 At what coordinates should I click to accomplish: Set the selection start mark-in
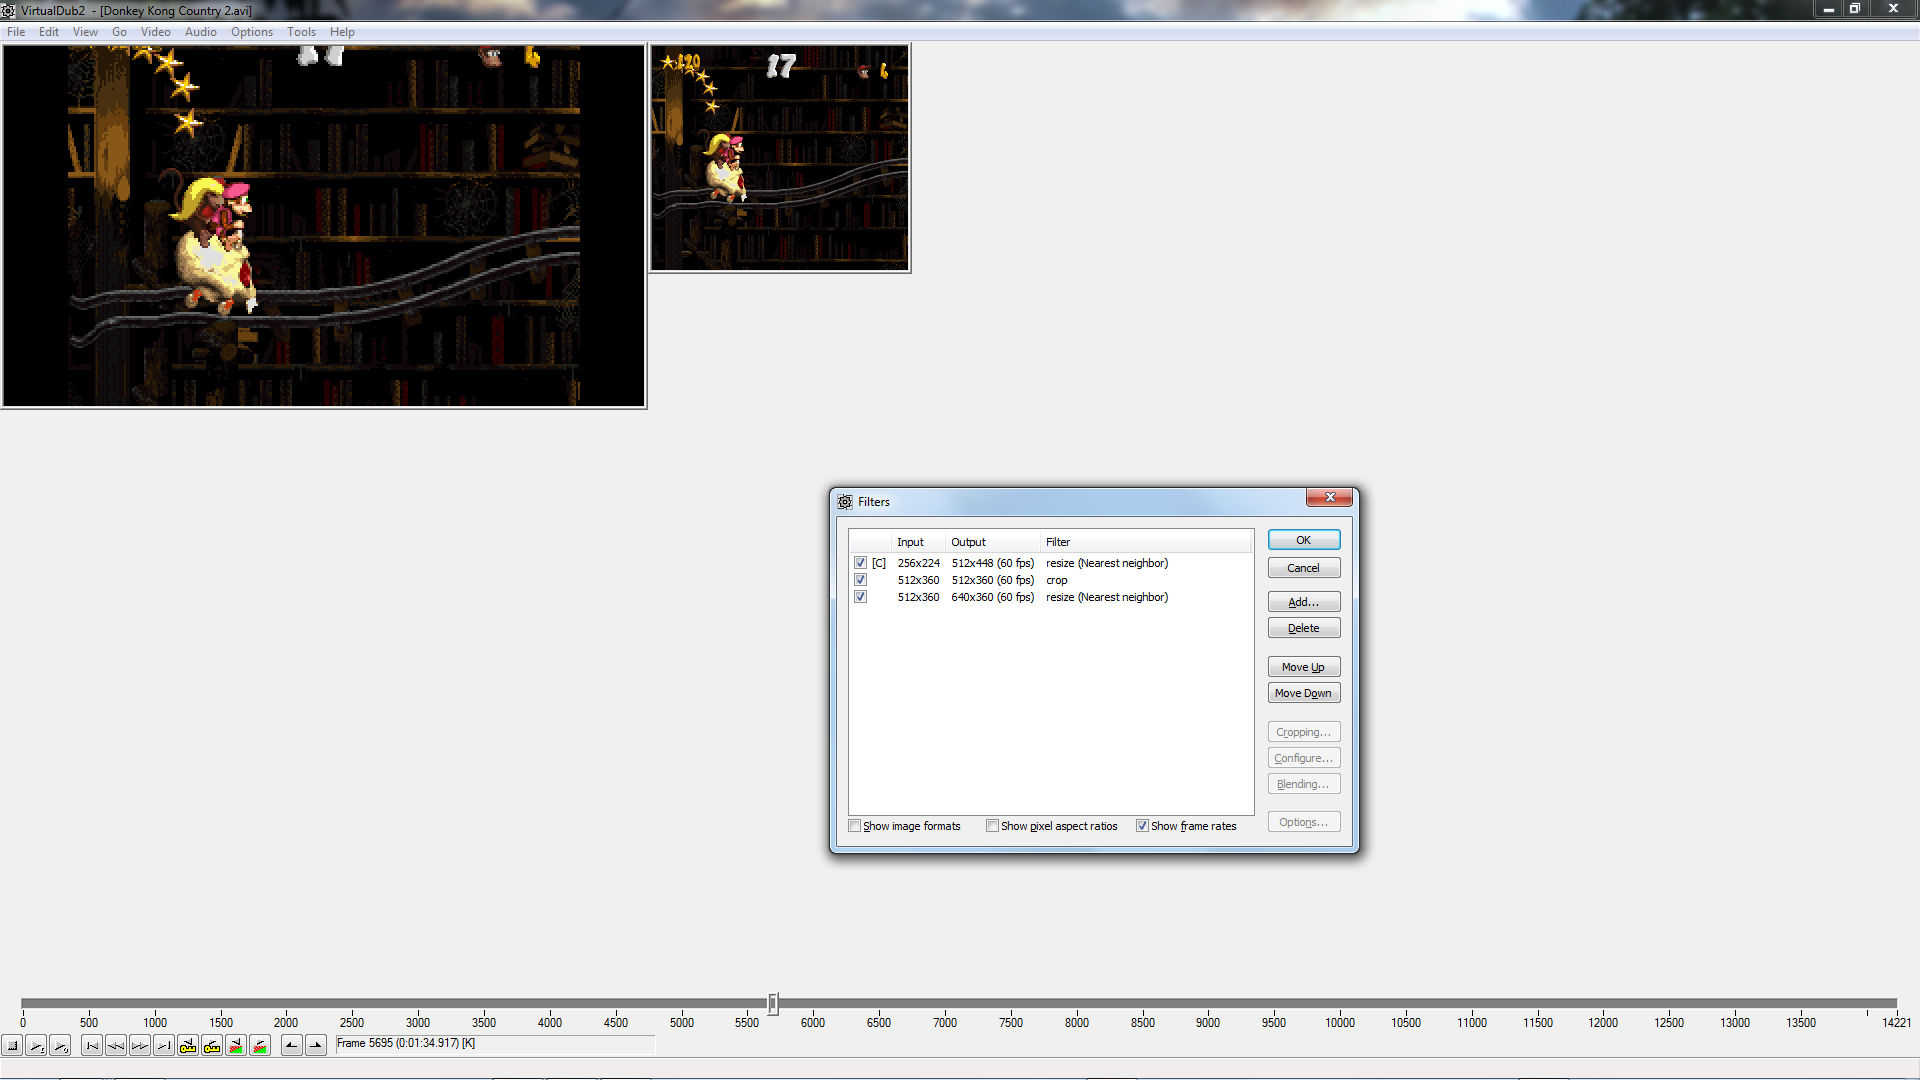click(x=292, y=1046)
